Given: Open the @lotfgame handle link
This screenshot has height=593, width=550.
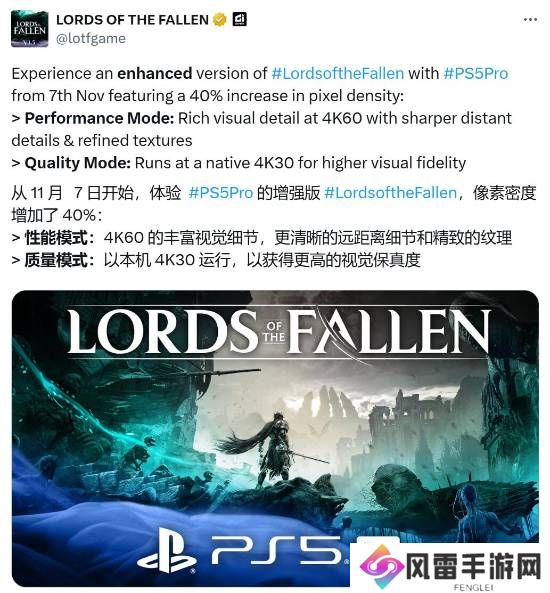Looking at the screenshot, I should [x=91, y=39].
